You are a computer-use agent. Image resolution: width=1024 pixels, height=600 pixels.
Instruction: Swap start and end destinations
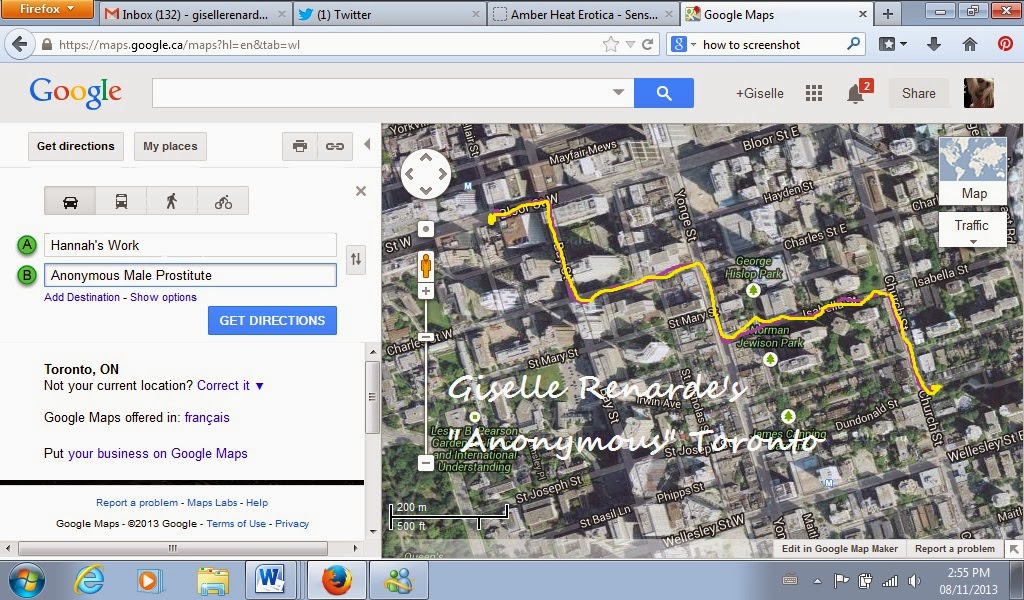356,259
